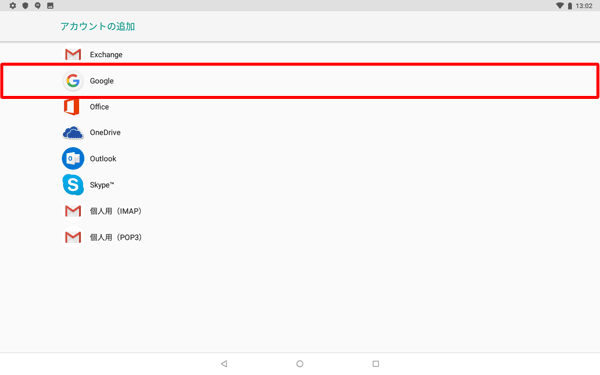This screenshot has width=600, height=375.
Task: Tap the settings gear status icon
Action: (x=13, y=6)
